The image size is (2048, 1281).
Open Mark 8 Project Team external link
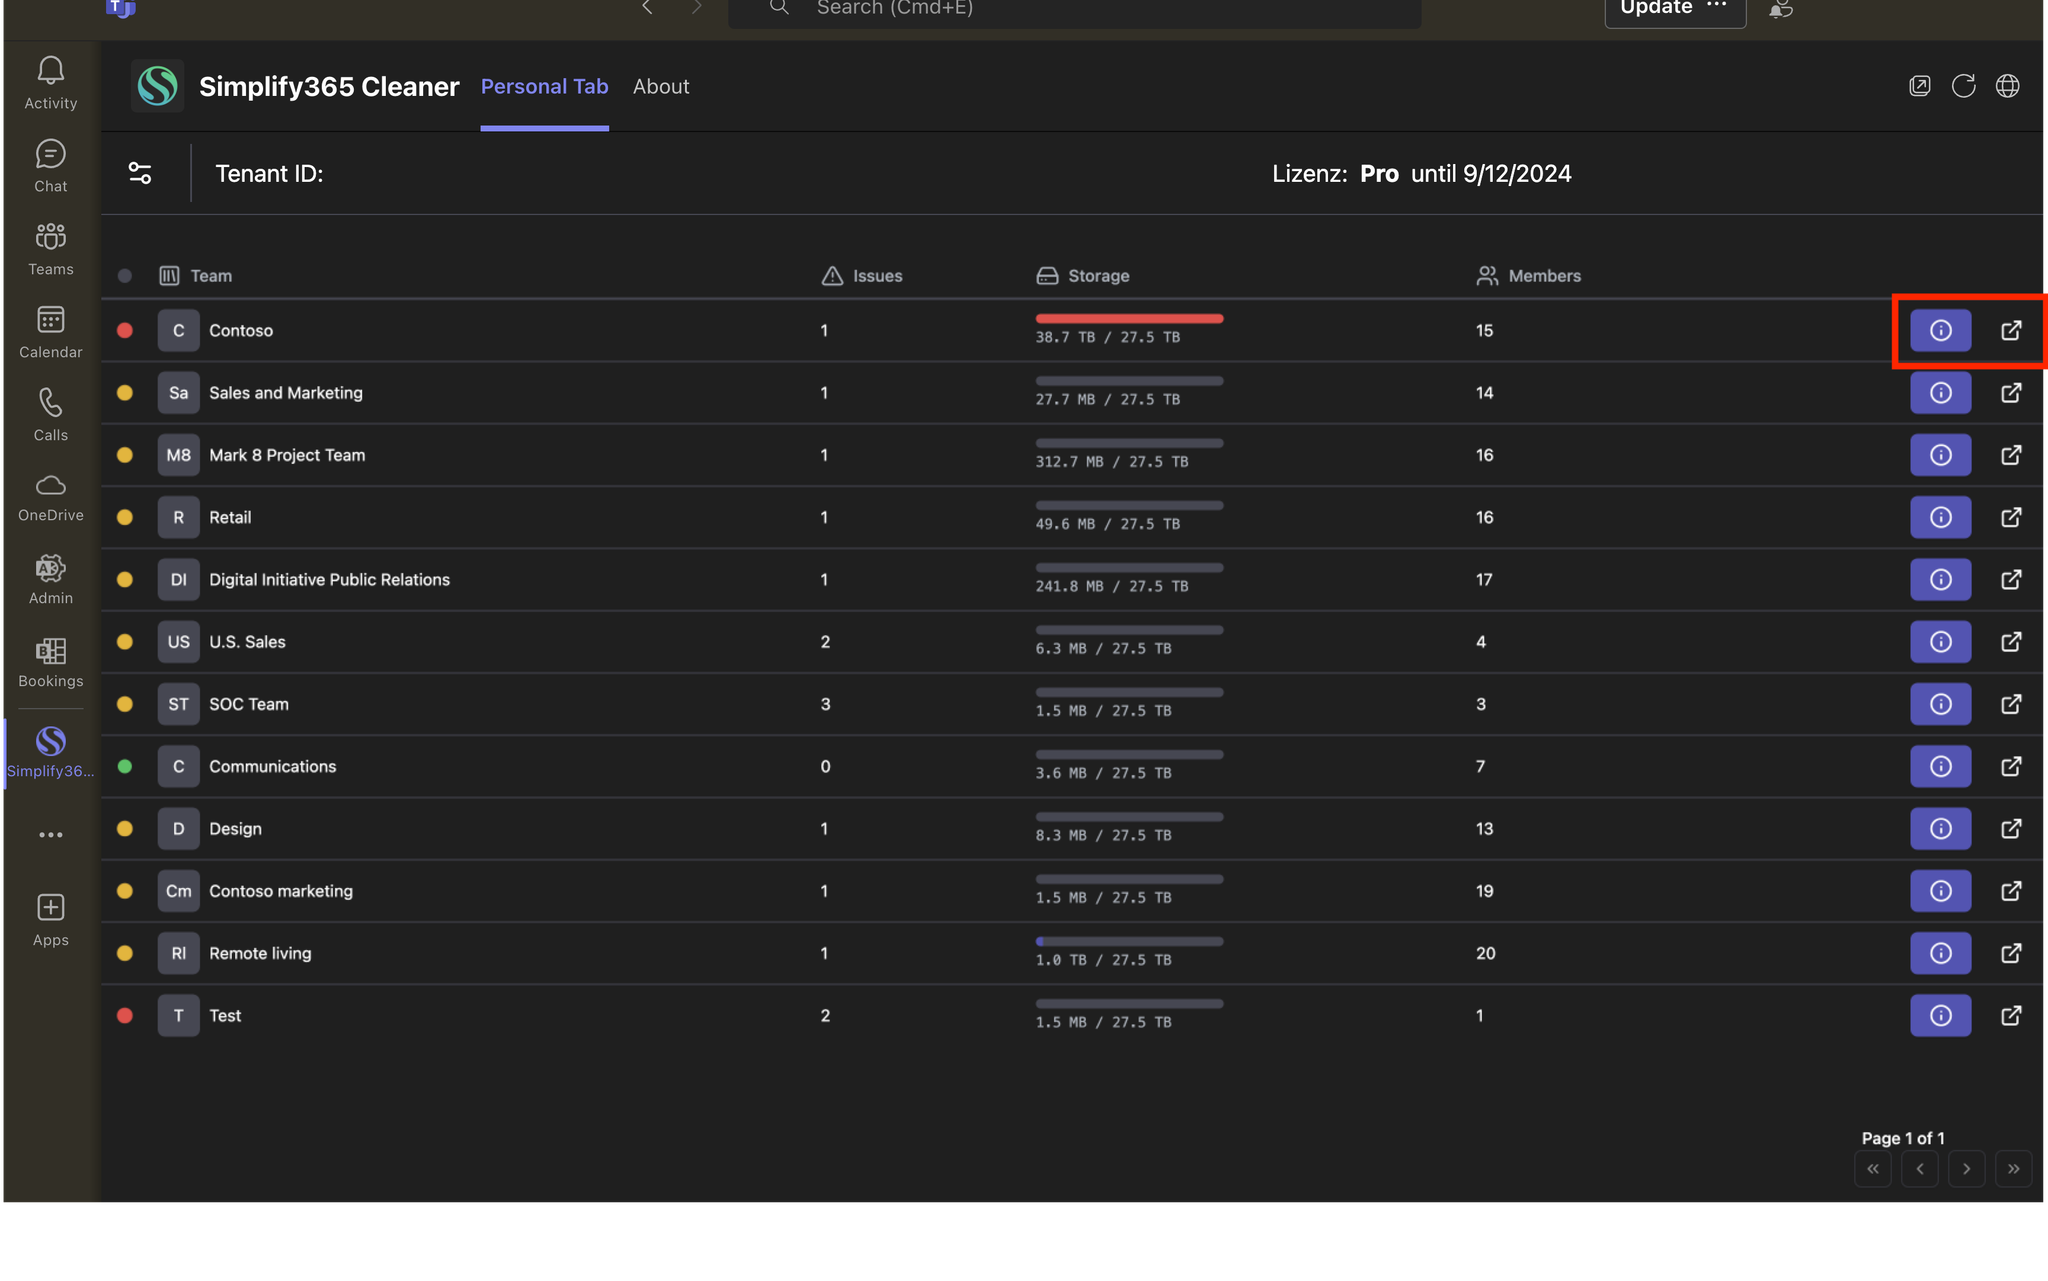point(2011,455)
